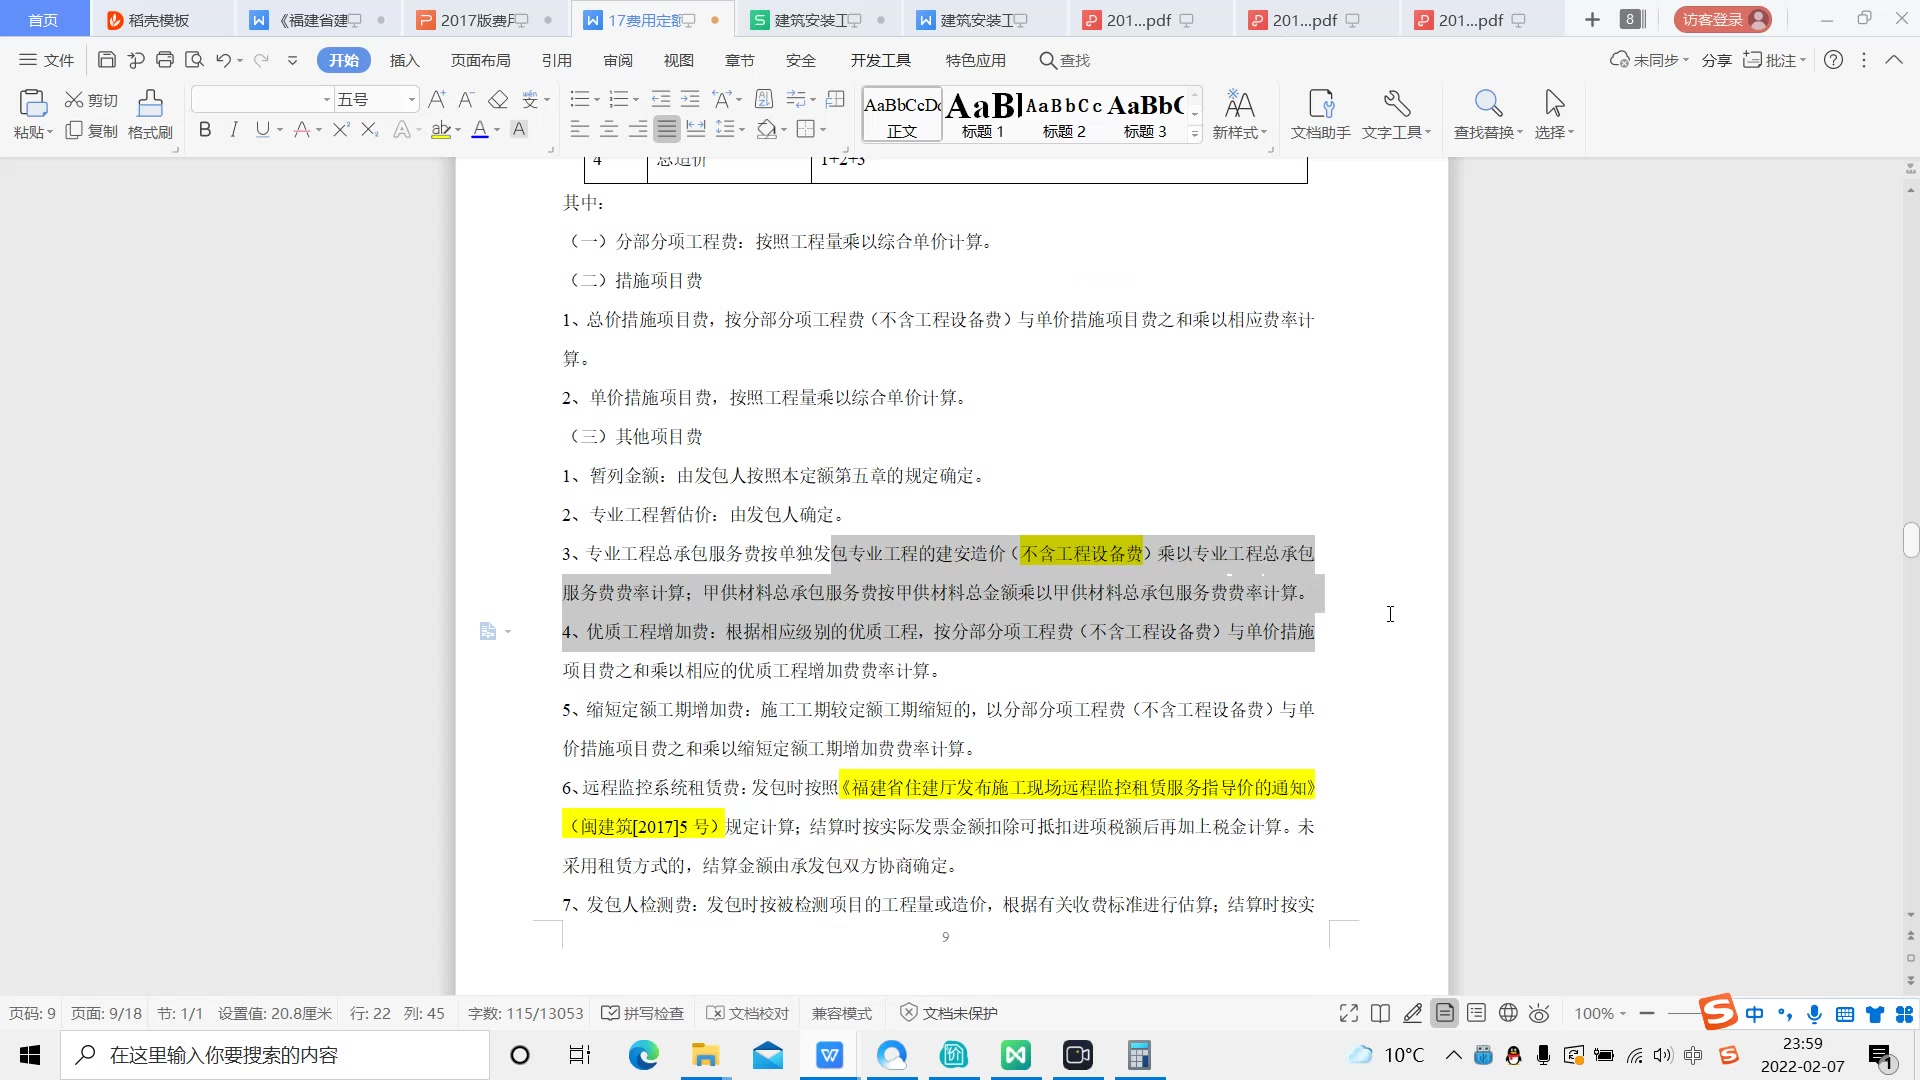This screenshot has width=1920, height=1080.
Task: Decrease paragraph indent
Action: pos(661,99)
